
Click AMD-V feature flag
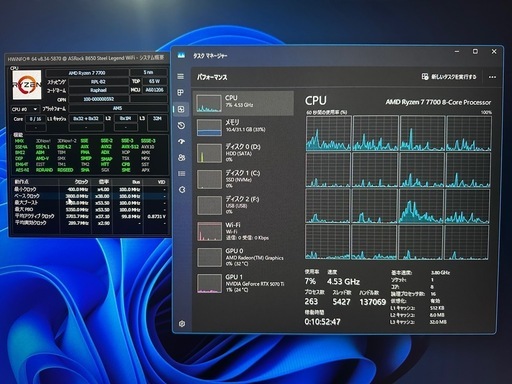point(42,158)
